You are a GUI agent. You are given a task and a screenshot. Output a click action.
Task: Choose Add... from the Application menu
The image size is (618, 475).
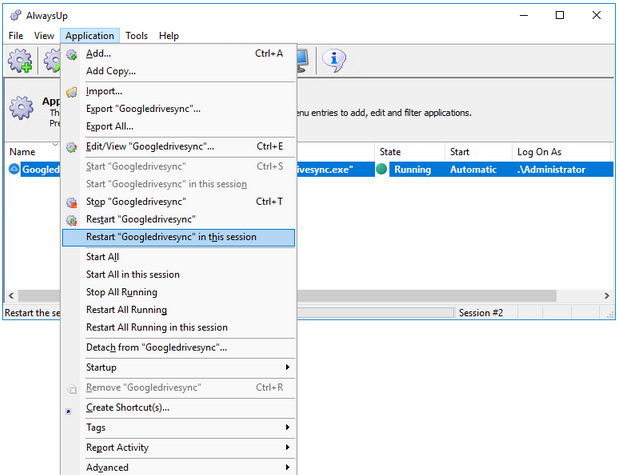pyautogui.click(x=179, y=54)
